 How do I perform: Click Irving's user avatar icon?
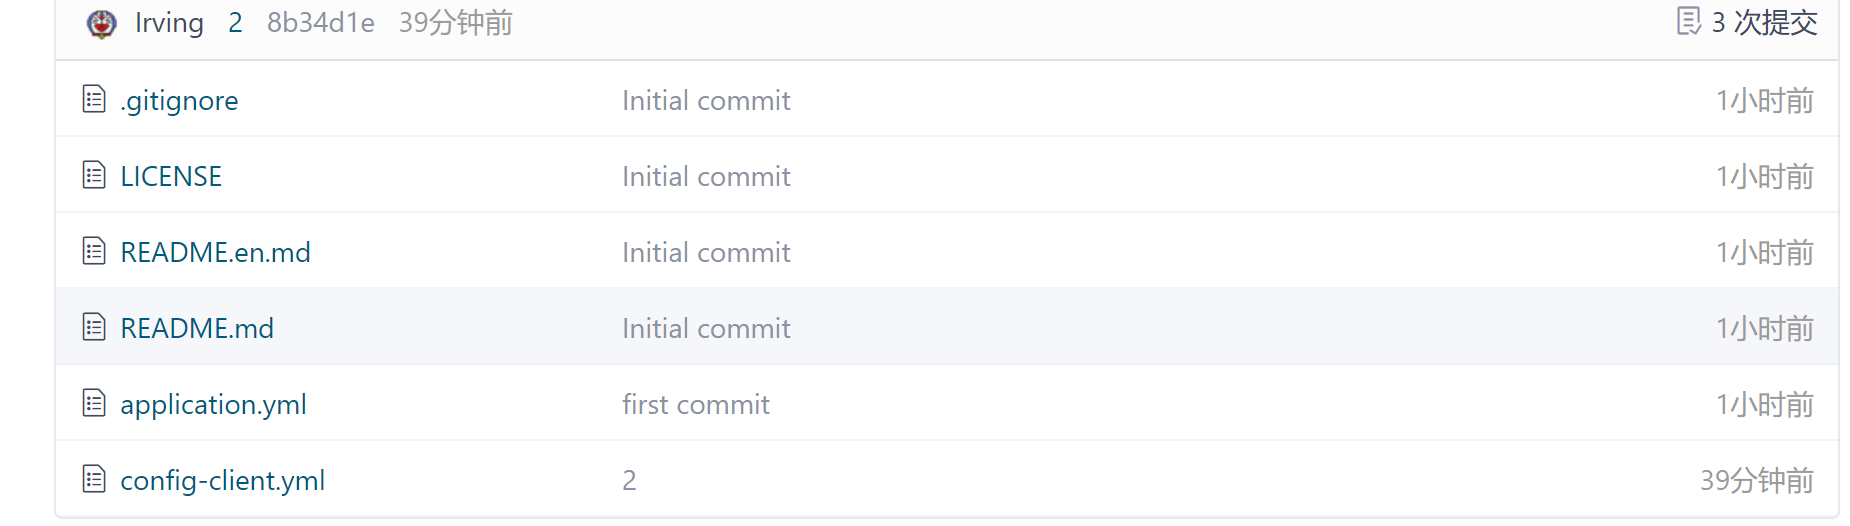click(x=102, y=23)
